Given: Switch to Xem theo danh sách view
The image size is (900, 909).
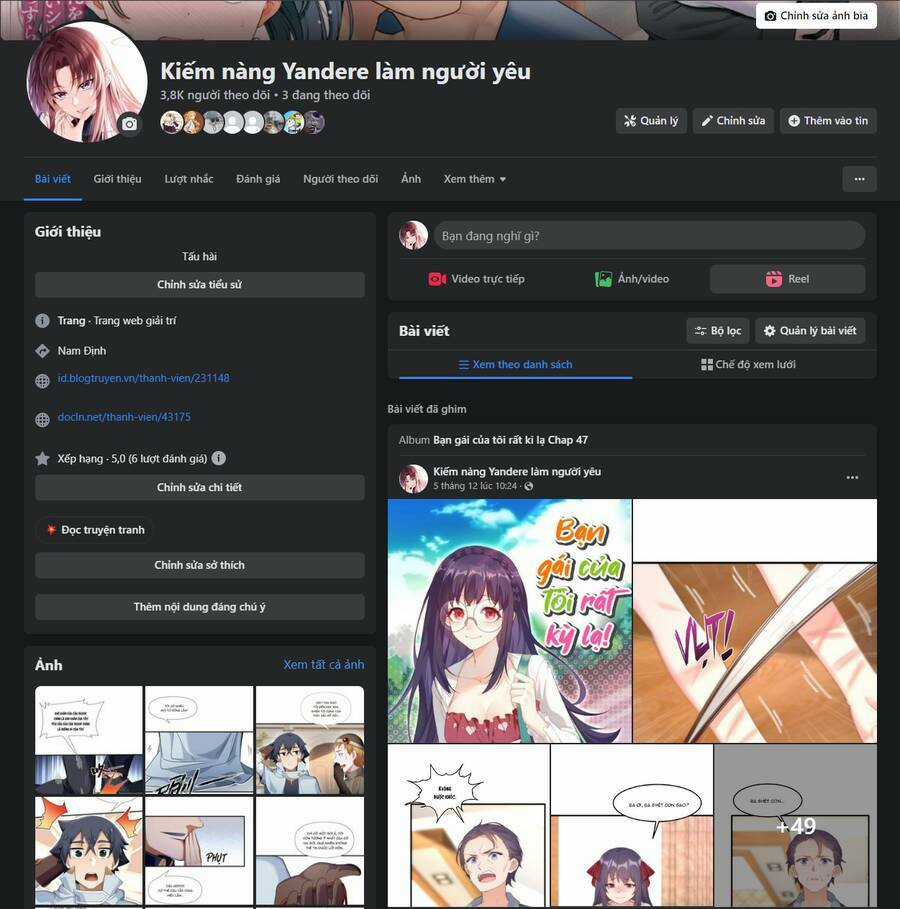Looking at the screenshot, I should (x=515, y=365).
